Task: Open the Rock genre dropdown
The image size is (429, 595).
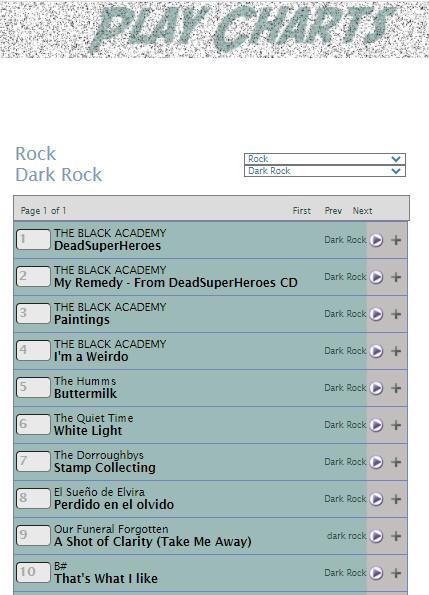Action: pos(325,159)
